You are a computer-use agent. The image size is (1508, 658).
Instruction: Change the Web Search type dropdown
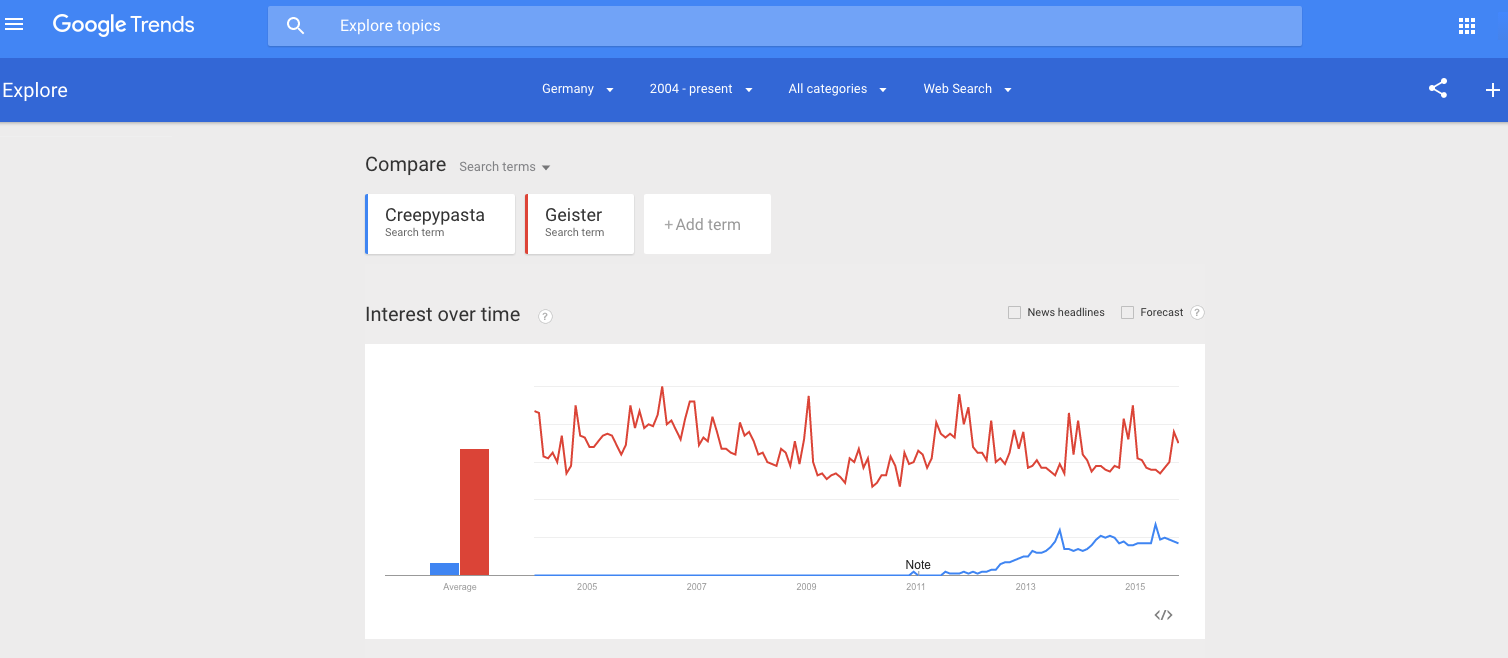pyautogui.click(x=967, y=89)
